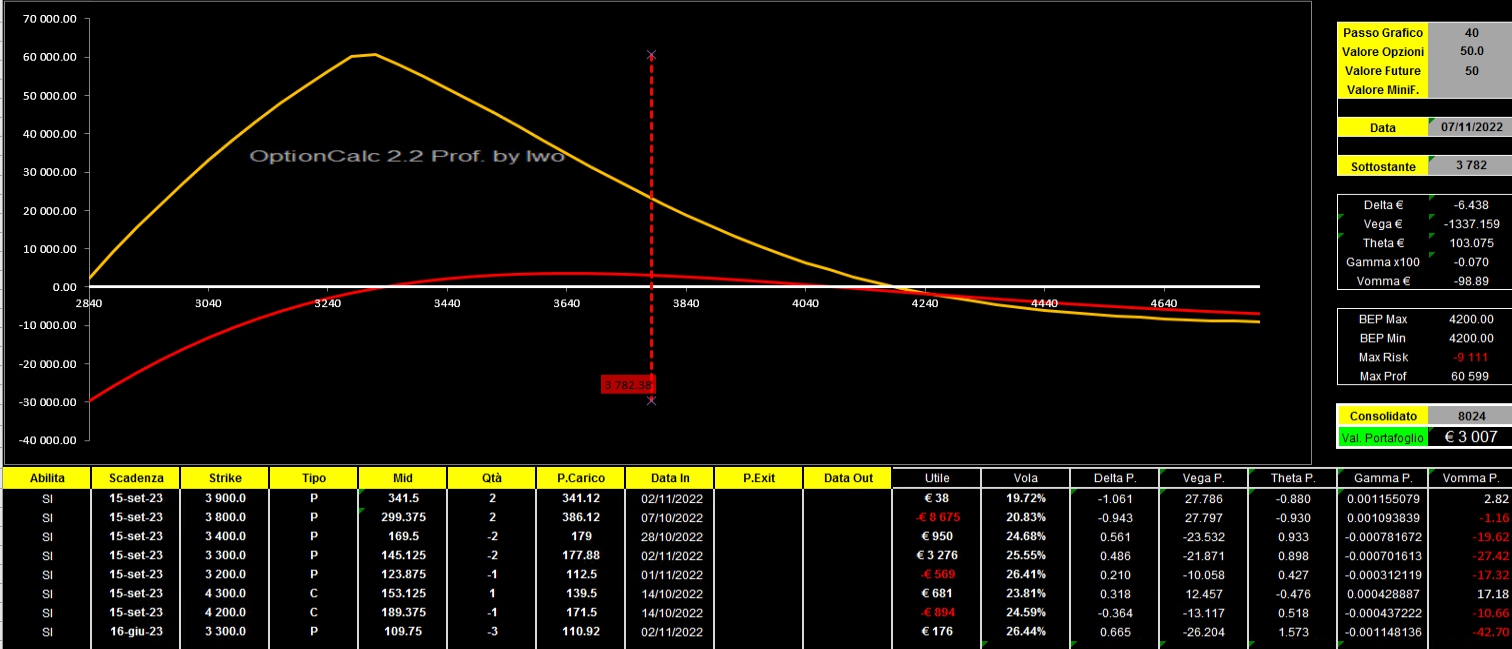The width and height of the screenshot is (1512, 649).
Task: Click the Strike cell 3 900.0
Action: (x=224, y=498)
